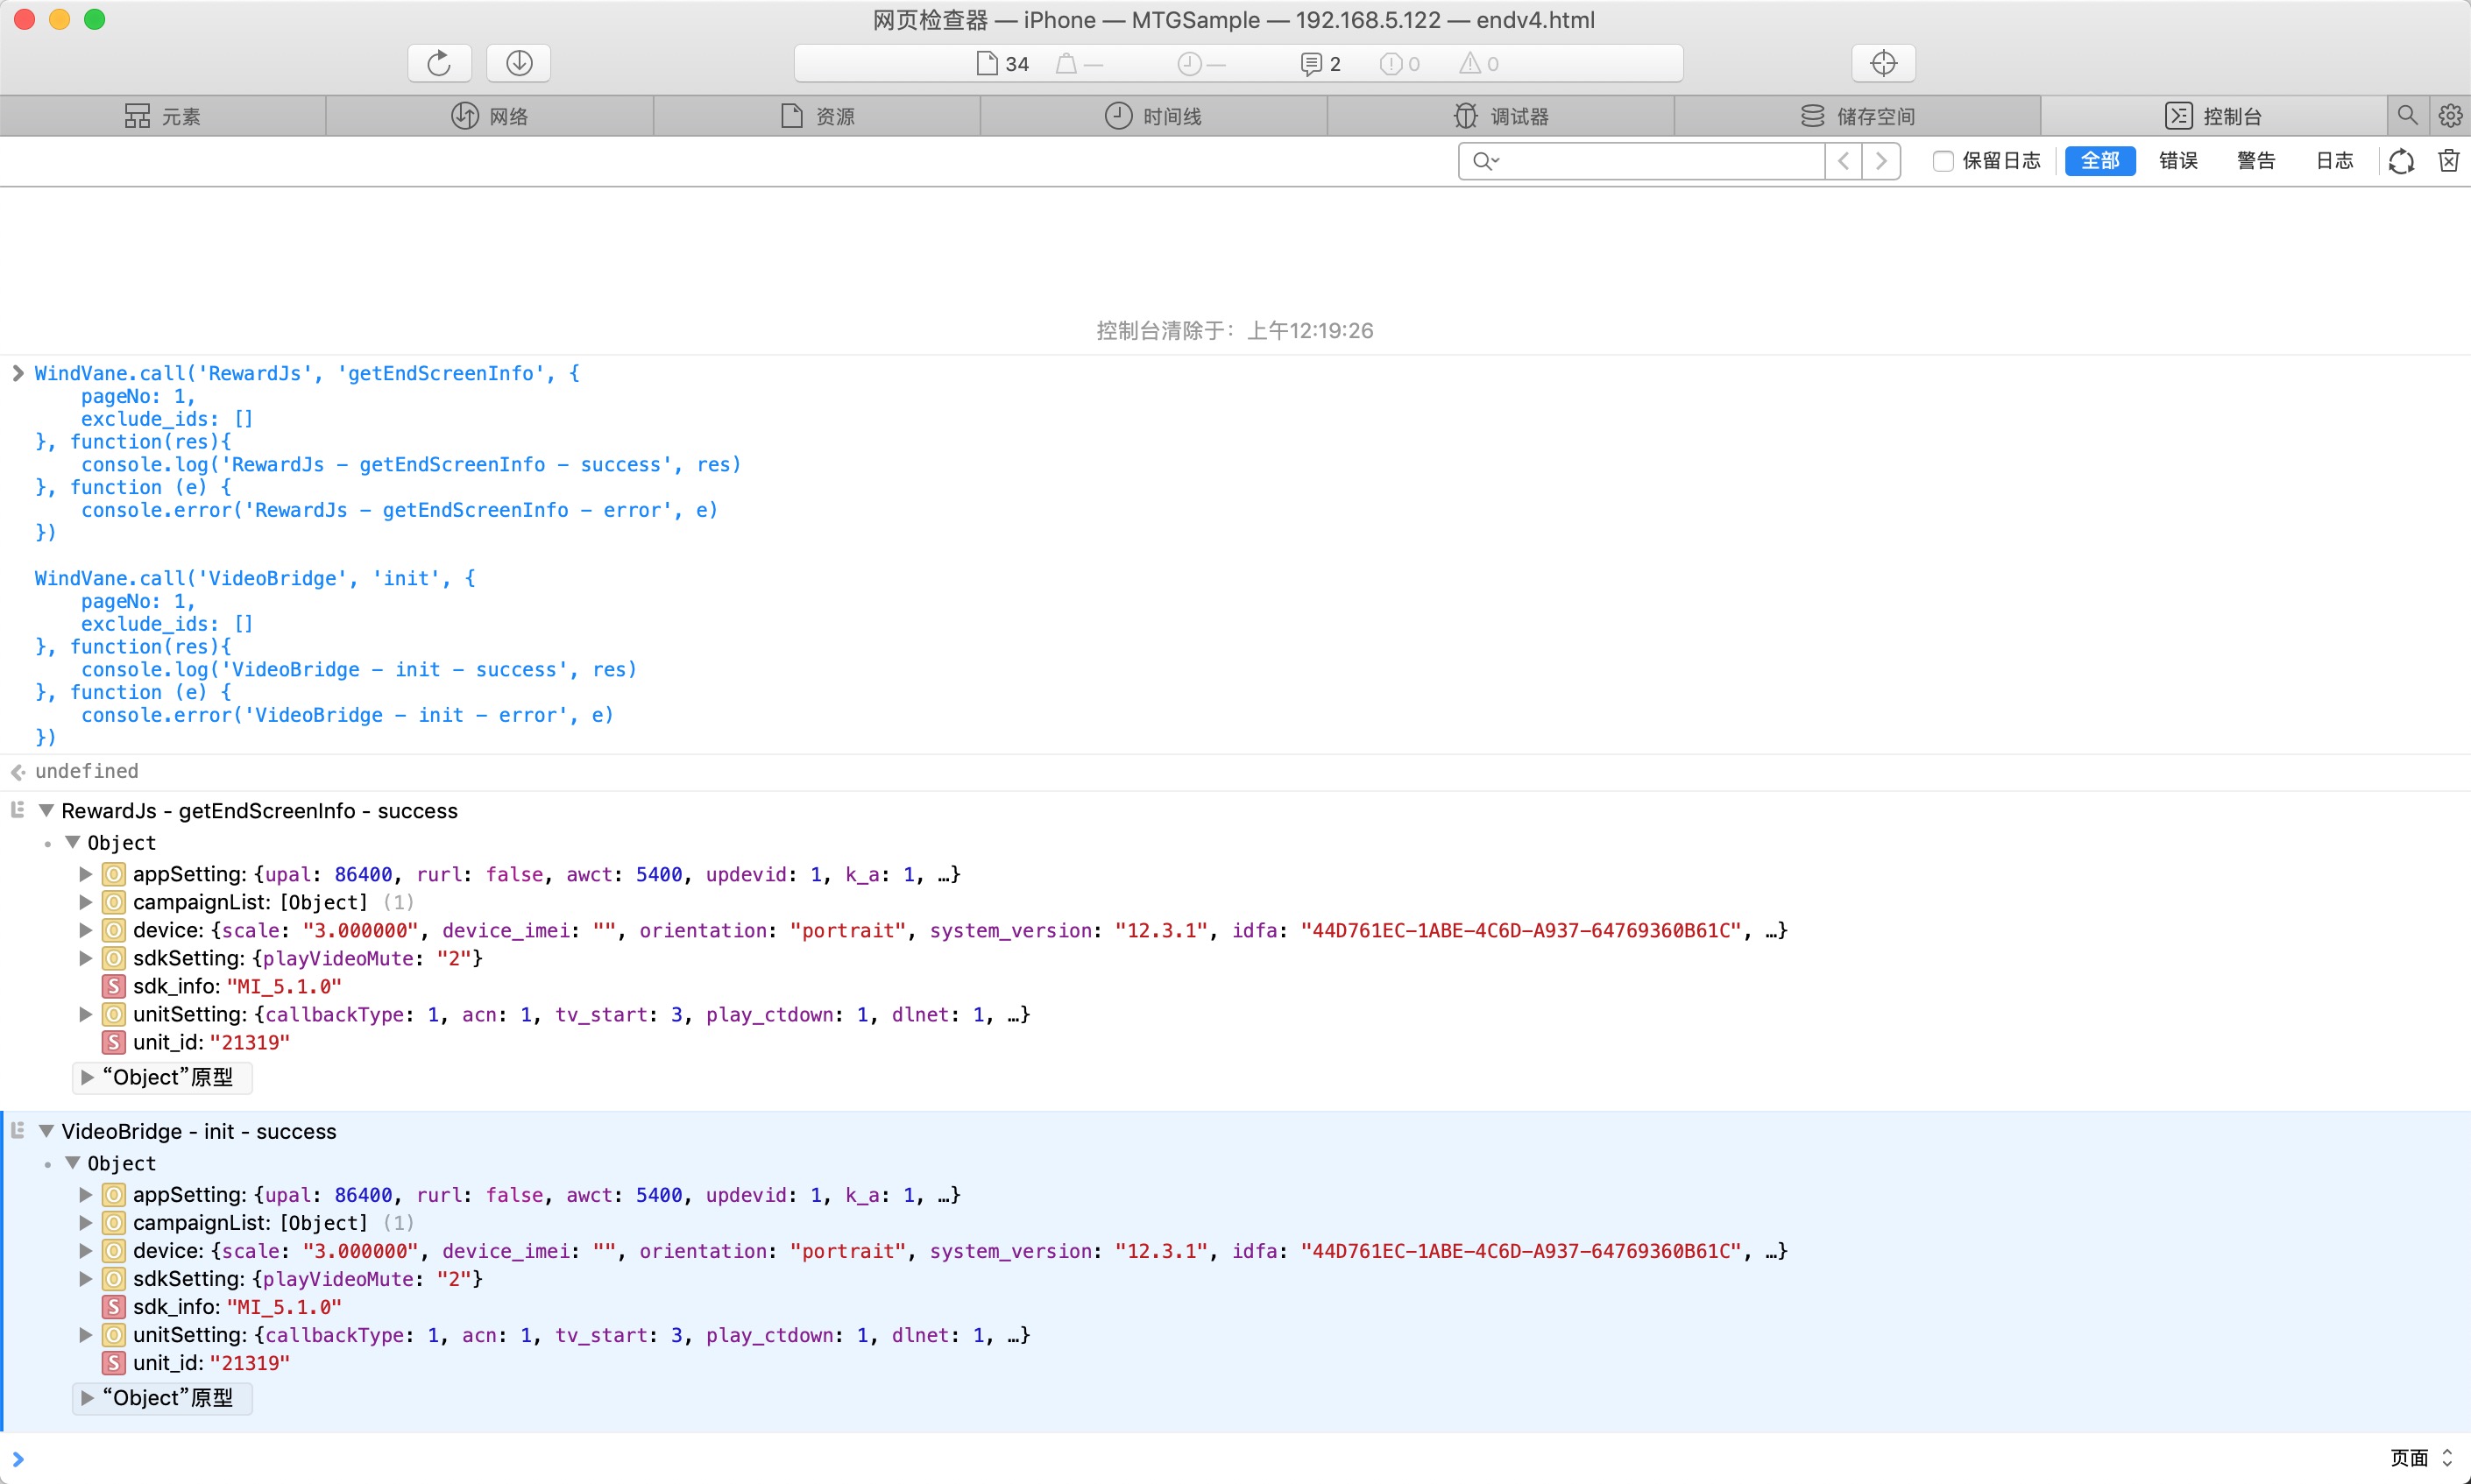
Task: Click the "undefined" return value row
Action: [x=1235, y=771]
